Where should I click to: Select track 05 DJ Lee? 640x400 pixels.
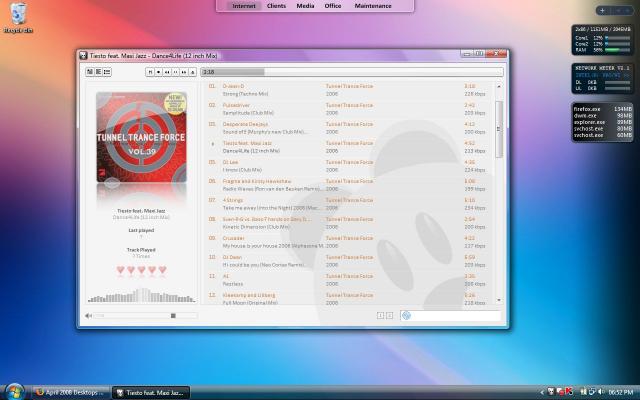click(x=347, y=166)
